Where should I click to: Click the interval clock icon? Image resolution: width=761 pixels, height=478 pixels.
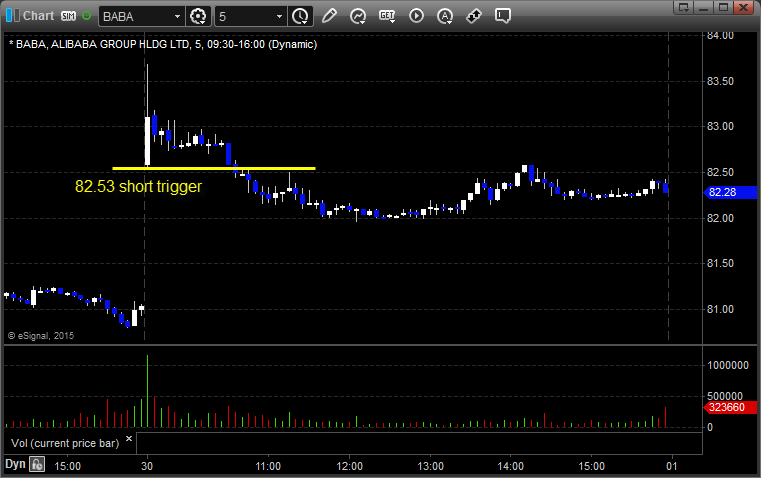299,16
